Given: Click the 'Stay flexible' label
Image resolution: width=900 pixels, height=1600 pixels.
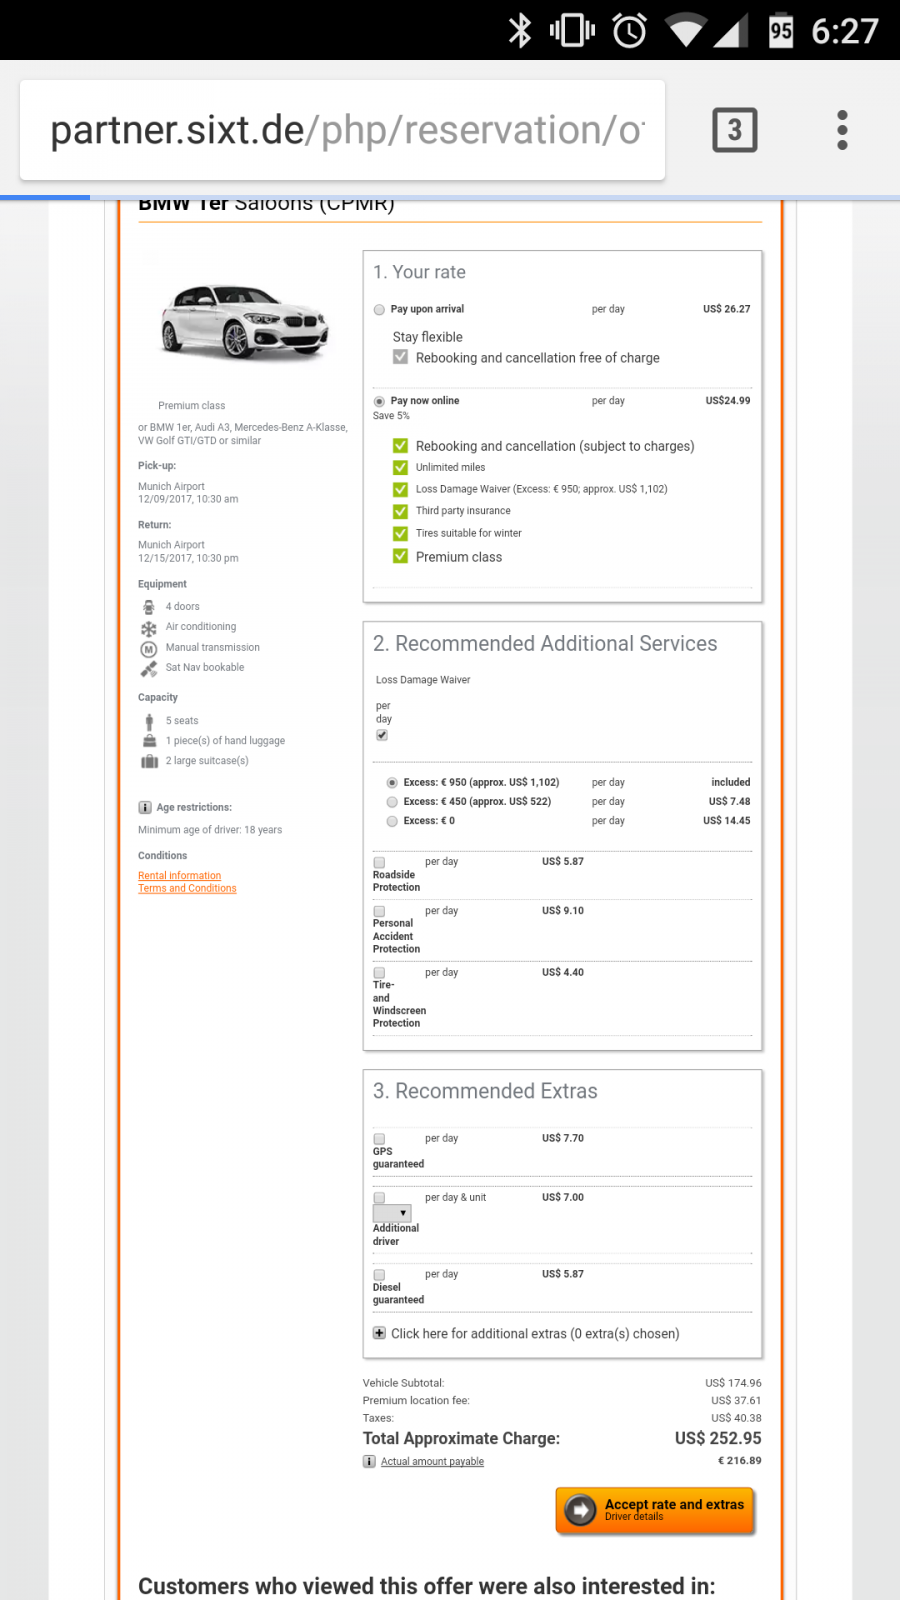Looking at the screenshot, I should tap(427, 337).
